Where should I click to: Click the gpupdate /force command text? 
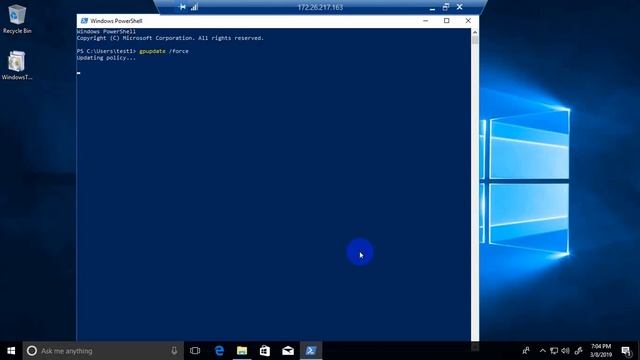click(x=164, y=51)
